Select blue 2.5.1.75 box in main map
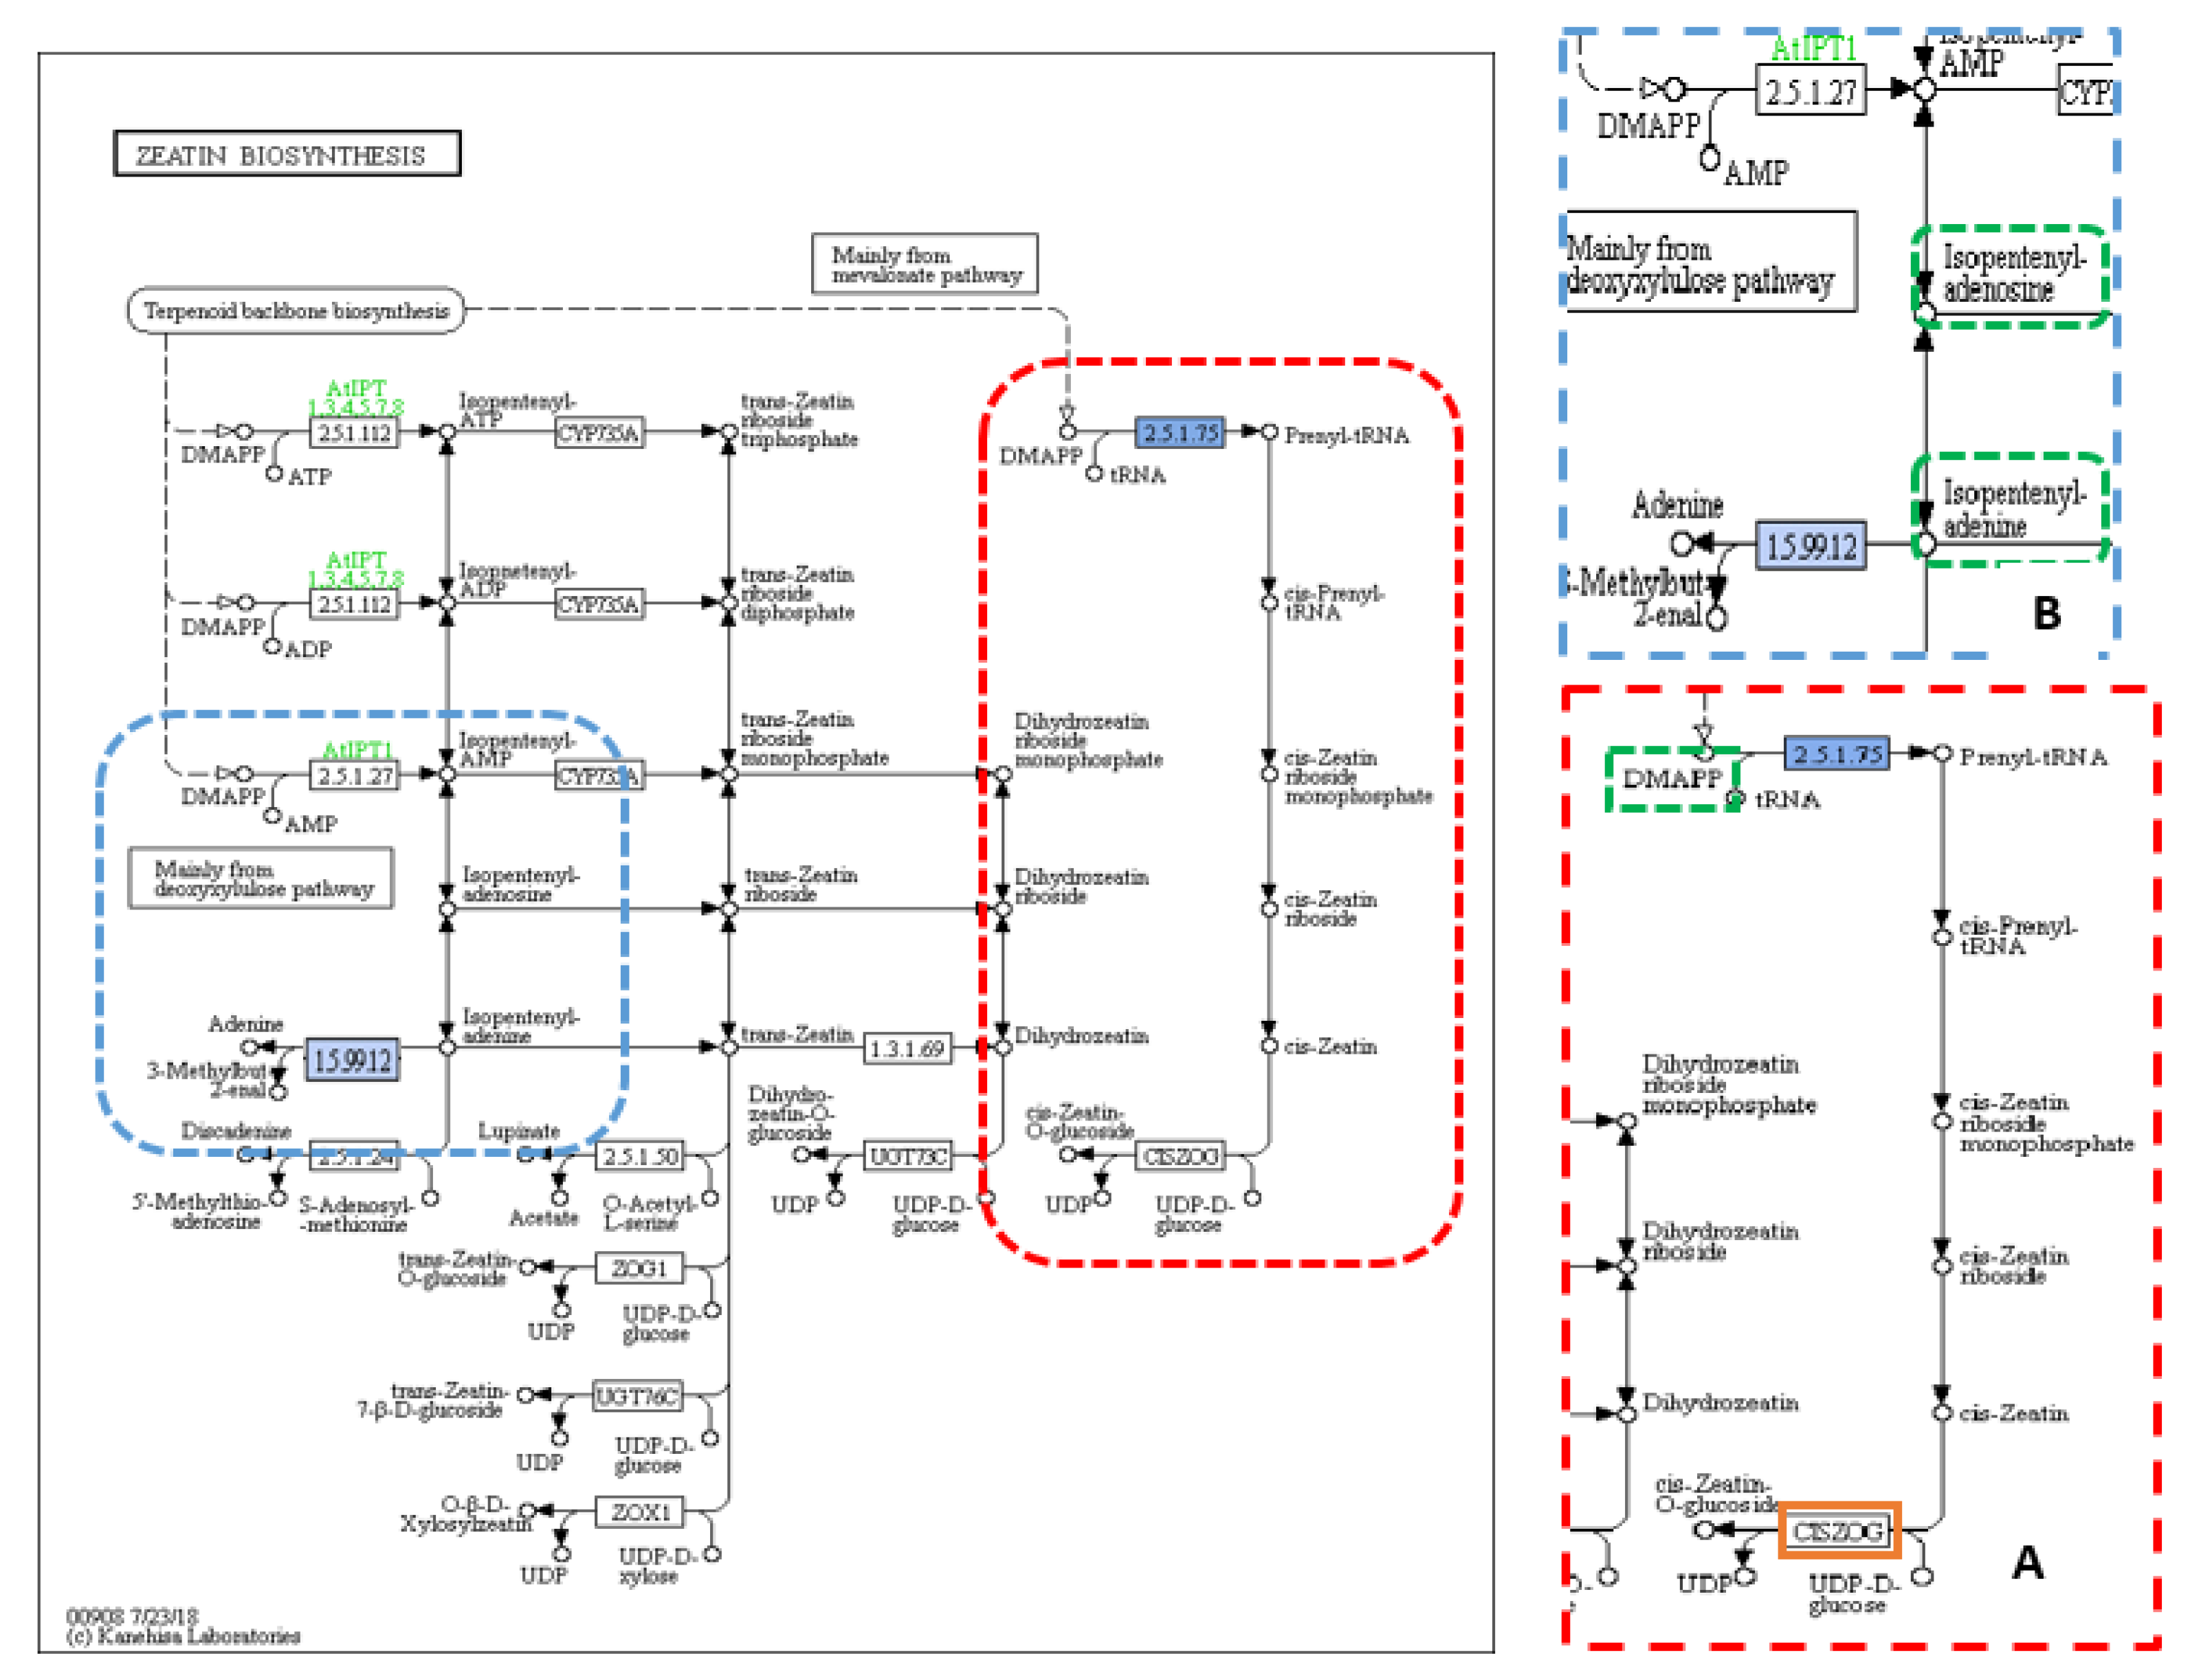This screenshot has width=2201, height=1680. 1180,433
